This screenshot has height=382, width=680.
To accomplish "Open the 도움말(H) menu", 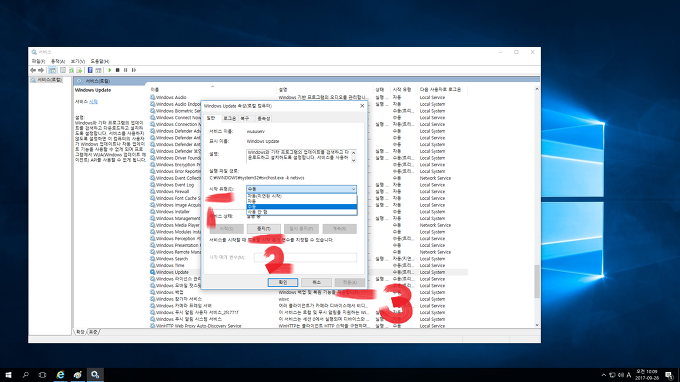I will pos(100,61).
